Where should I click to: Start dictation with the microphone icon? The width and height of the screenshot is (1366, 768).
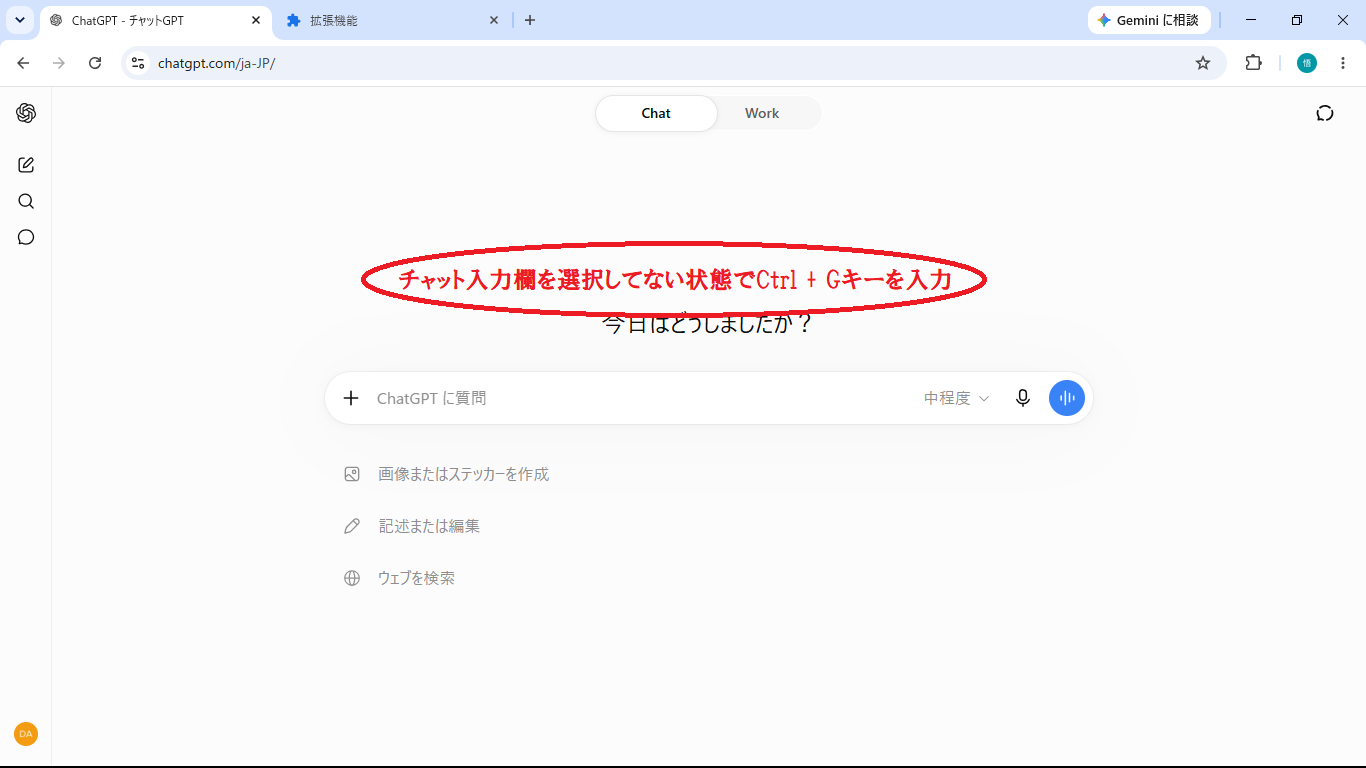coord(1023,398)
